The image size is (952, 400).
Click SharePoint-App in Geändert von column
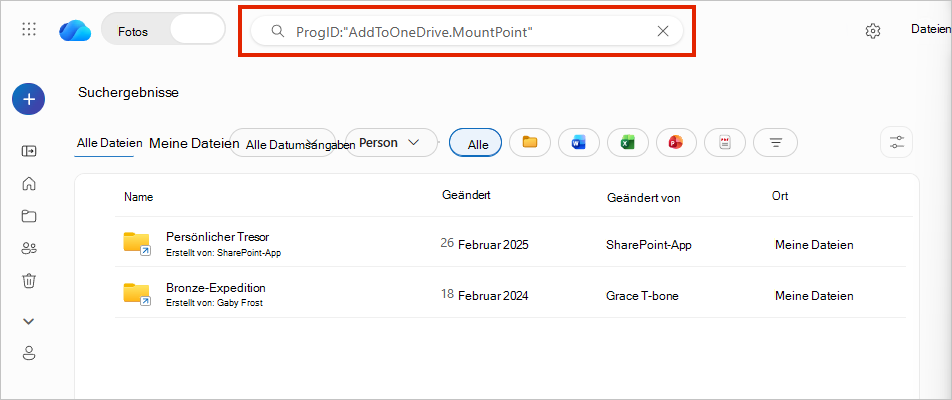point(648,245)
